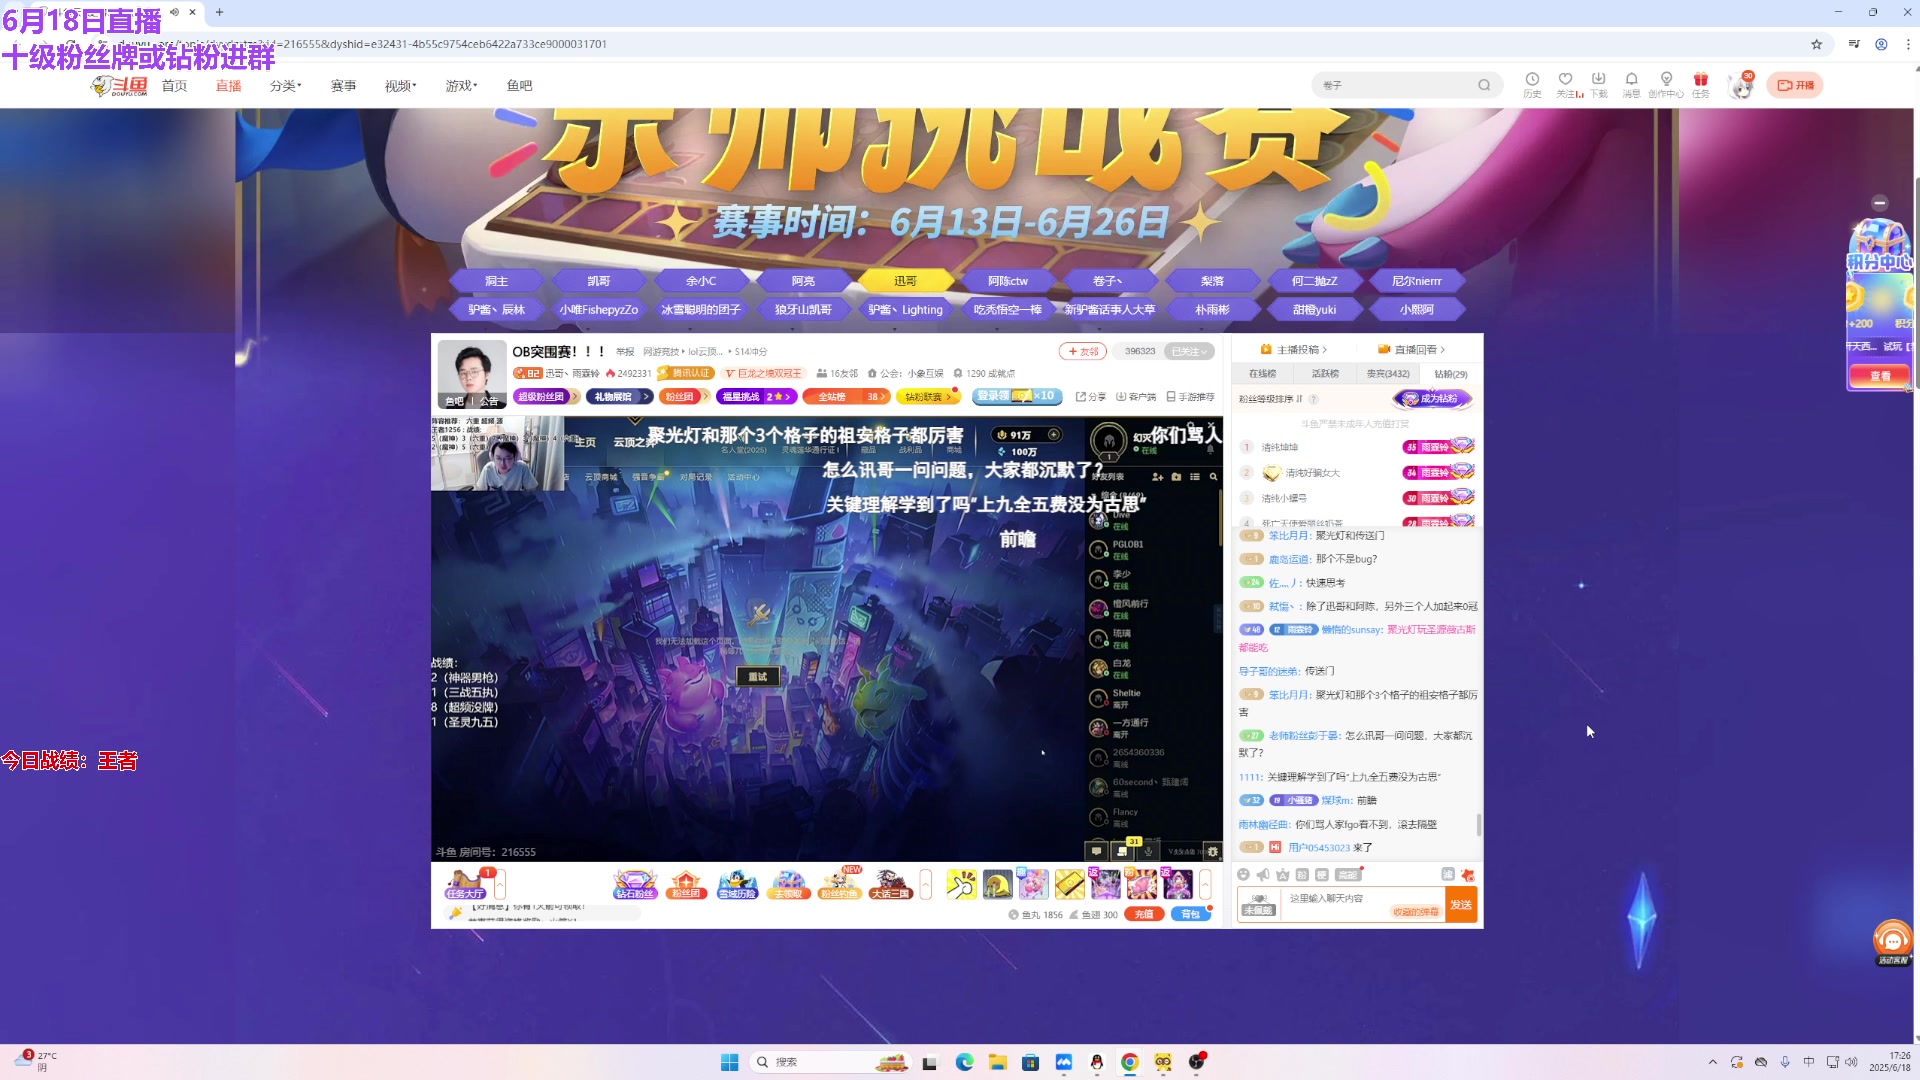Click the 客户端 client download icon
This screenshot has height=1080, width=1920.
[1136, 397]
